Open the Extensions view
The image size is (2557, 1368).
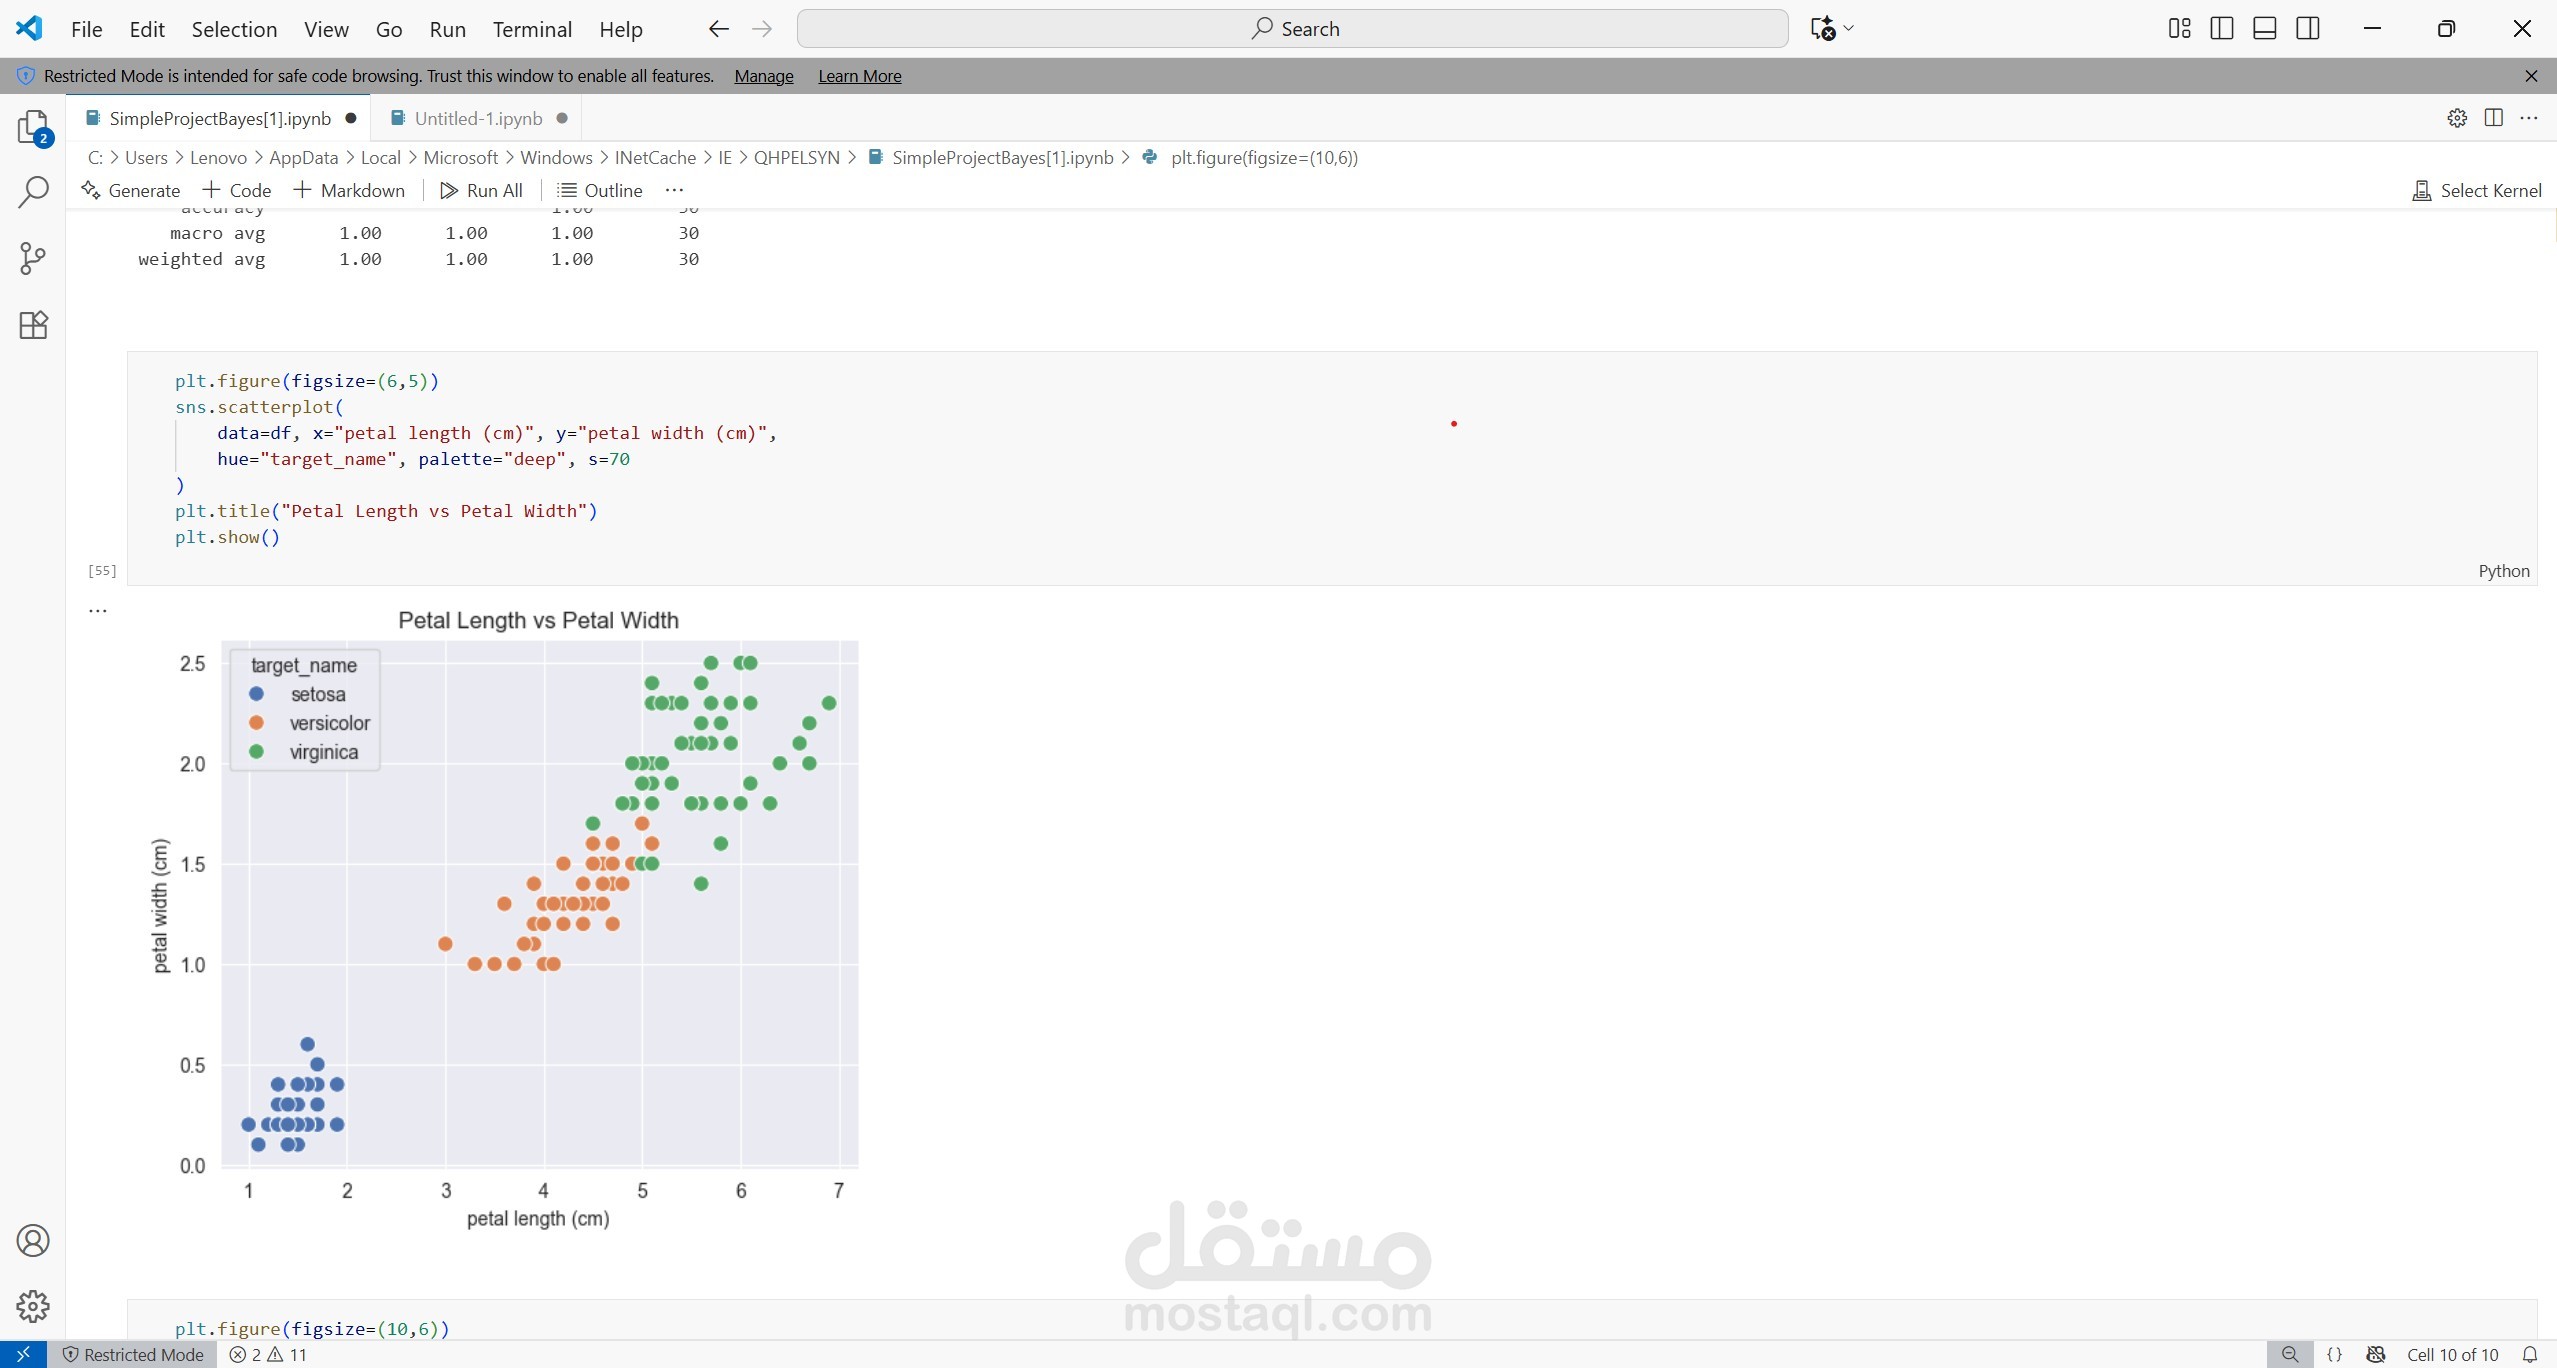33,325
